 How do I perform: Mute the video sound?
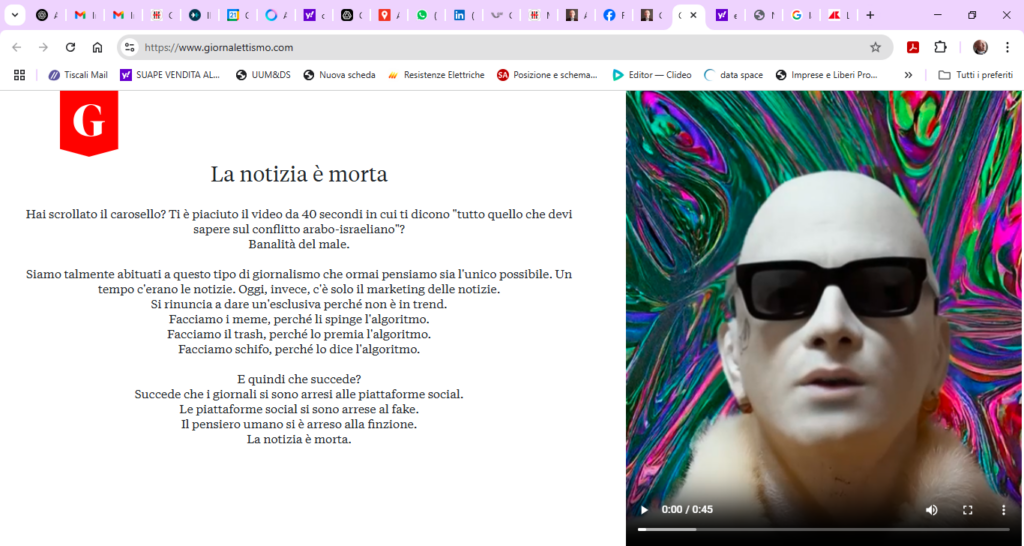(x=931, y=509)
